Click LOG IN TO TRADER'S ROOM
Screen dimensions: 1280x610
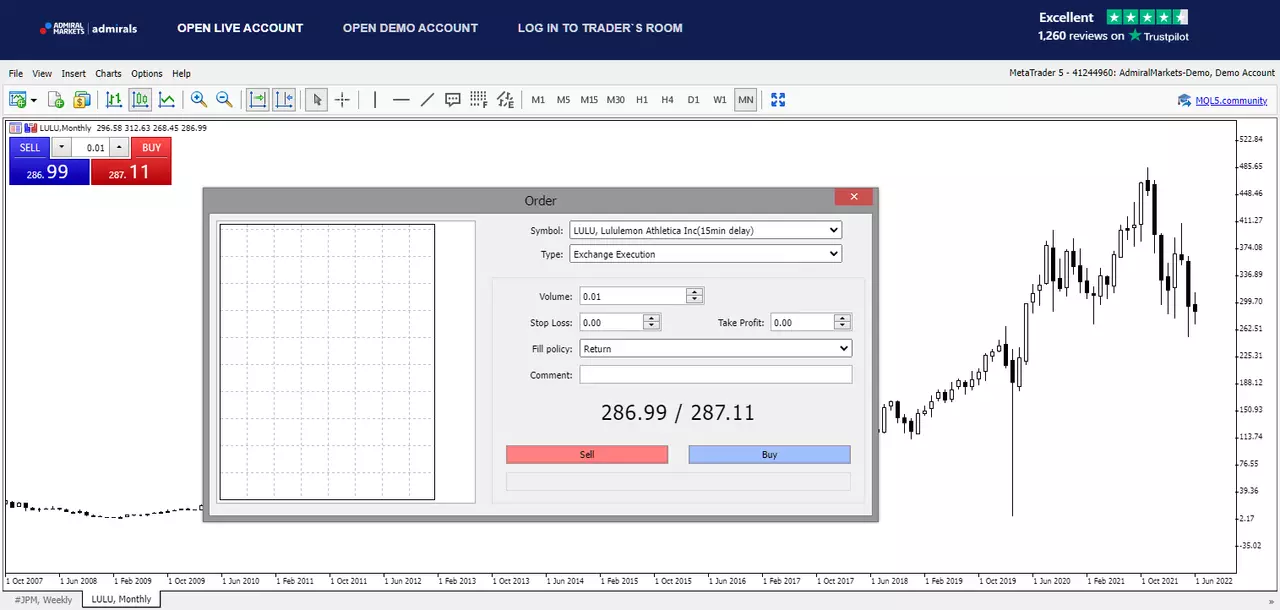point(600,28)
